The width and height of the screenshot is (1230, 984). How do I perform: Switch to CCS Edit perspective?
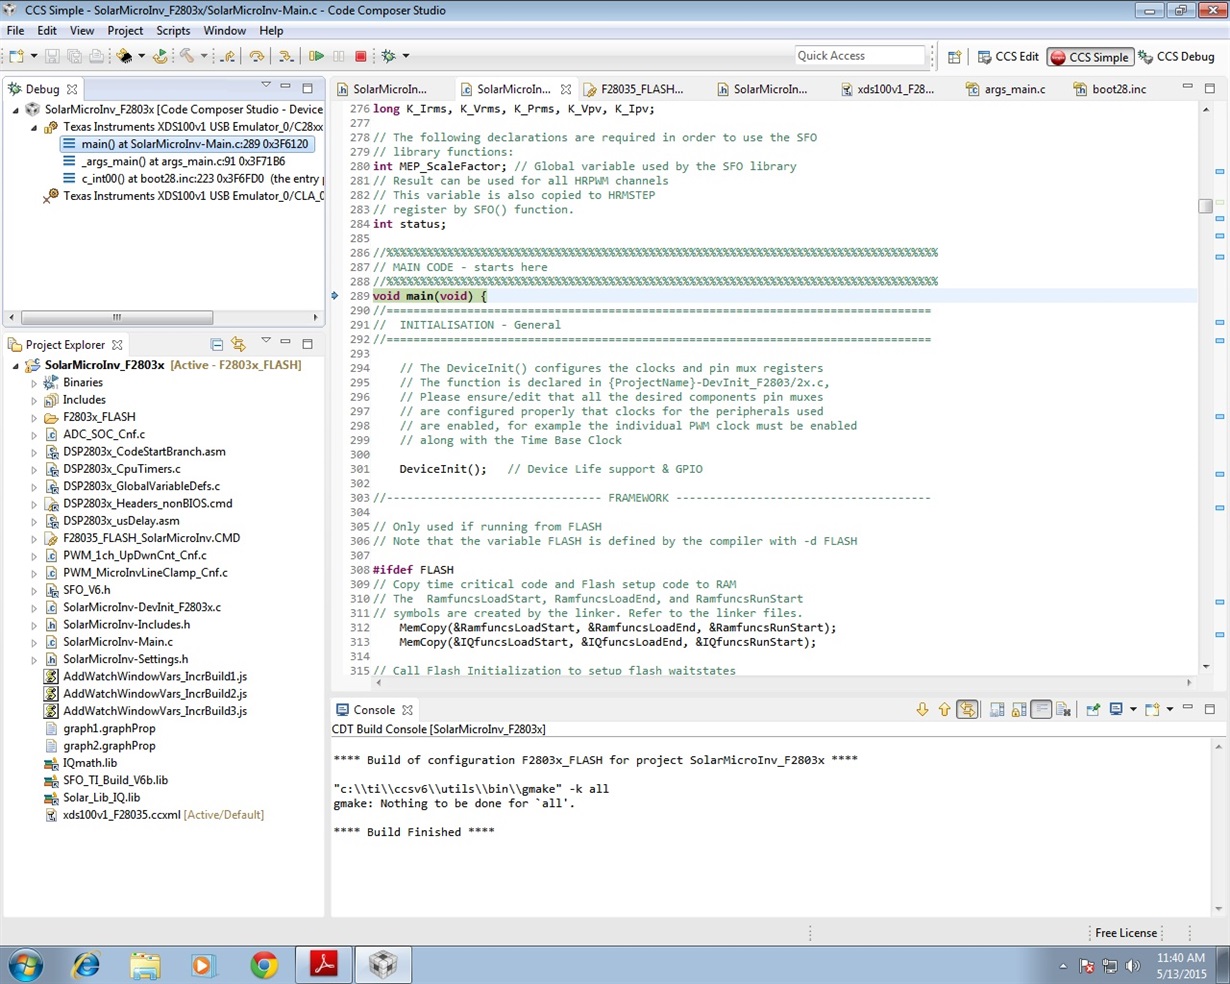pyautogui.click(x=1008, y=57)
